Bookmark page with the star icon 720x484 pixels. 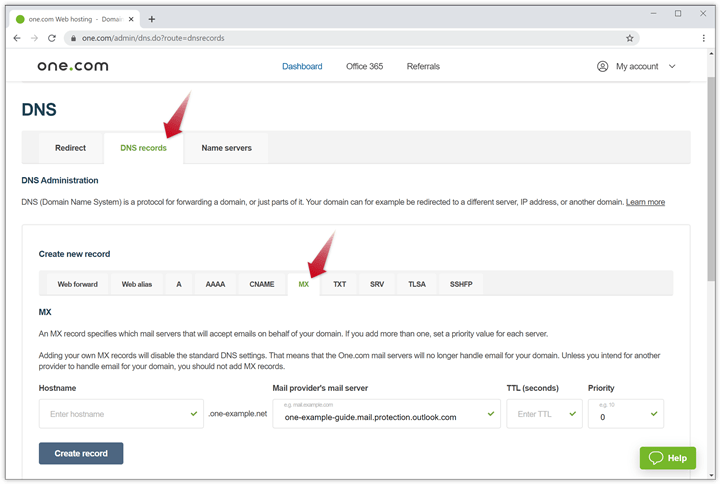[630, 38]
